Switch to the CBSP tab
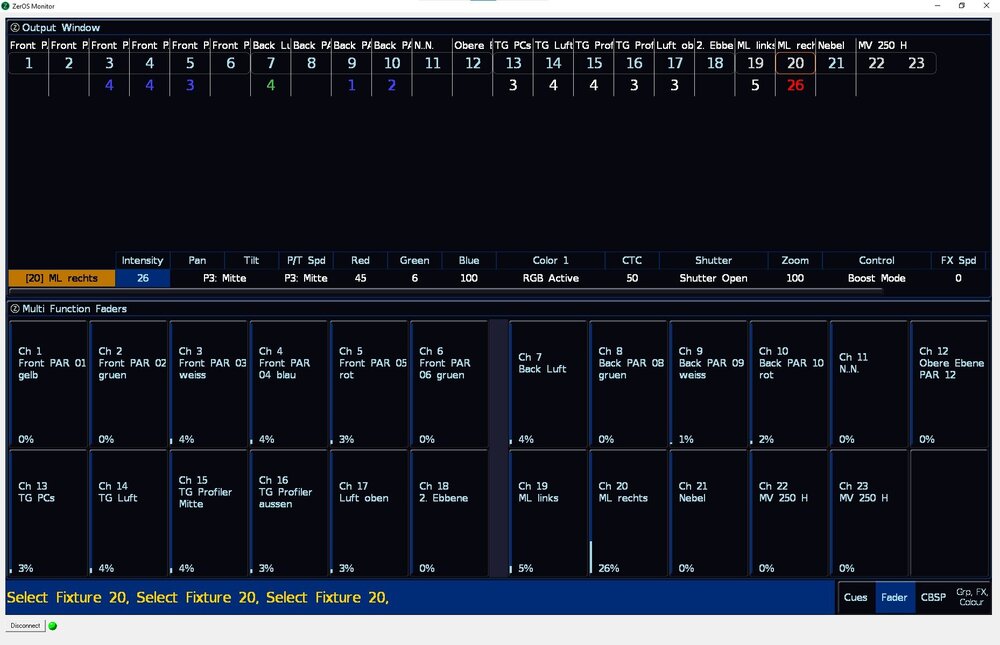 pyautogui.click(x=933, y=598)
